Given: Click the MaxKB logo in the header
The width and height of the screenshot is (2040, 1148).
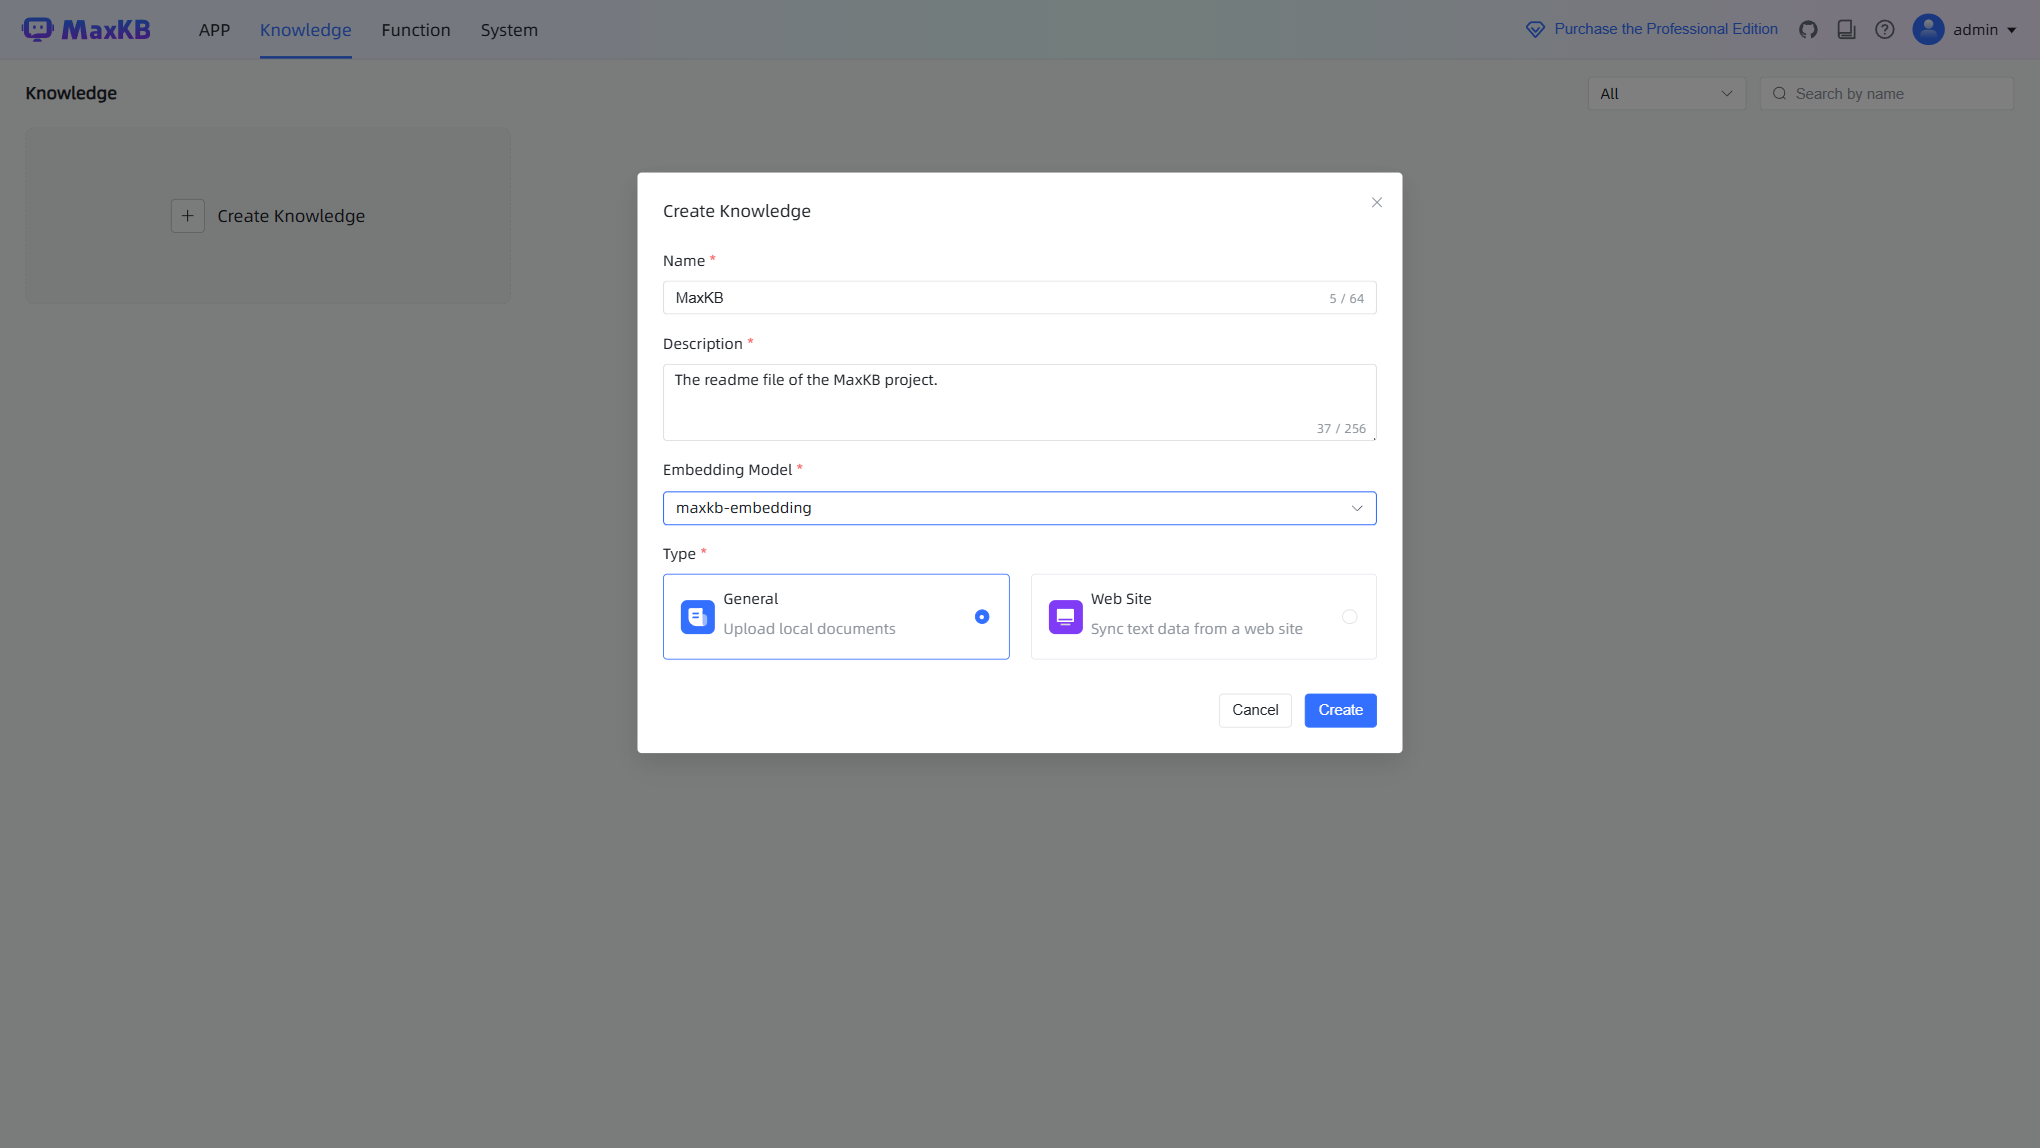Looking at the screenshot, I should coord(88,29).
